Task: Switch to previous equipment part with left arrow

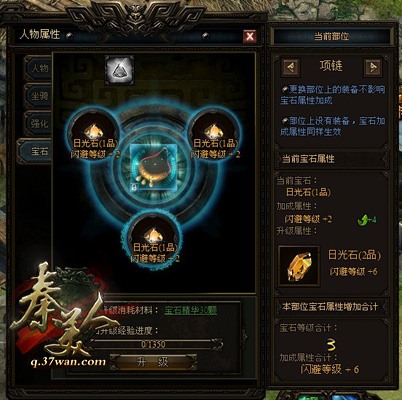Action: tap(291, 67)
